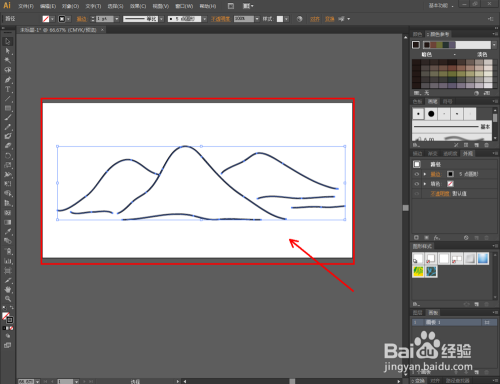This screenshot has height=384, width=500.
Task: Toggle the fill/stroke indicator in the toolbox
Action: pos(7,317)
